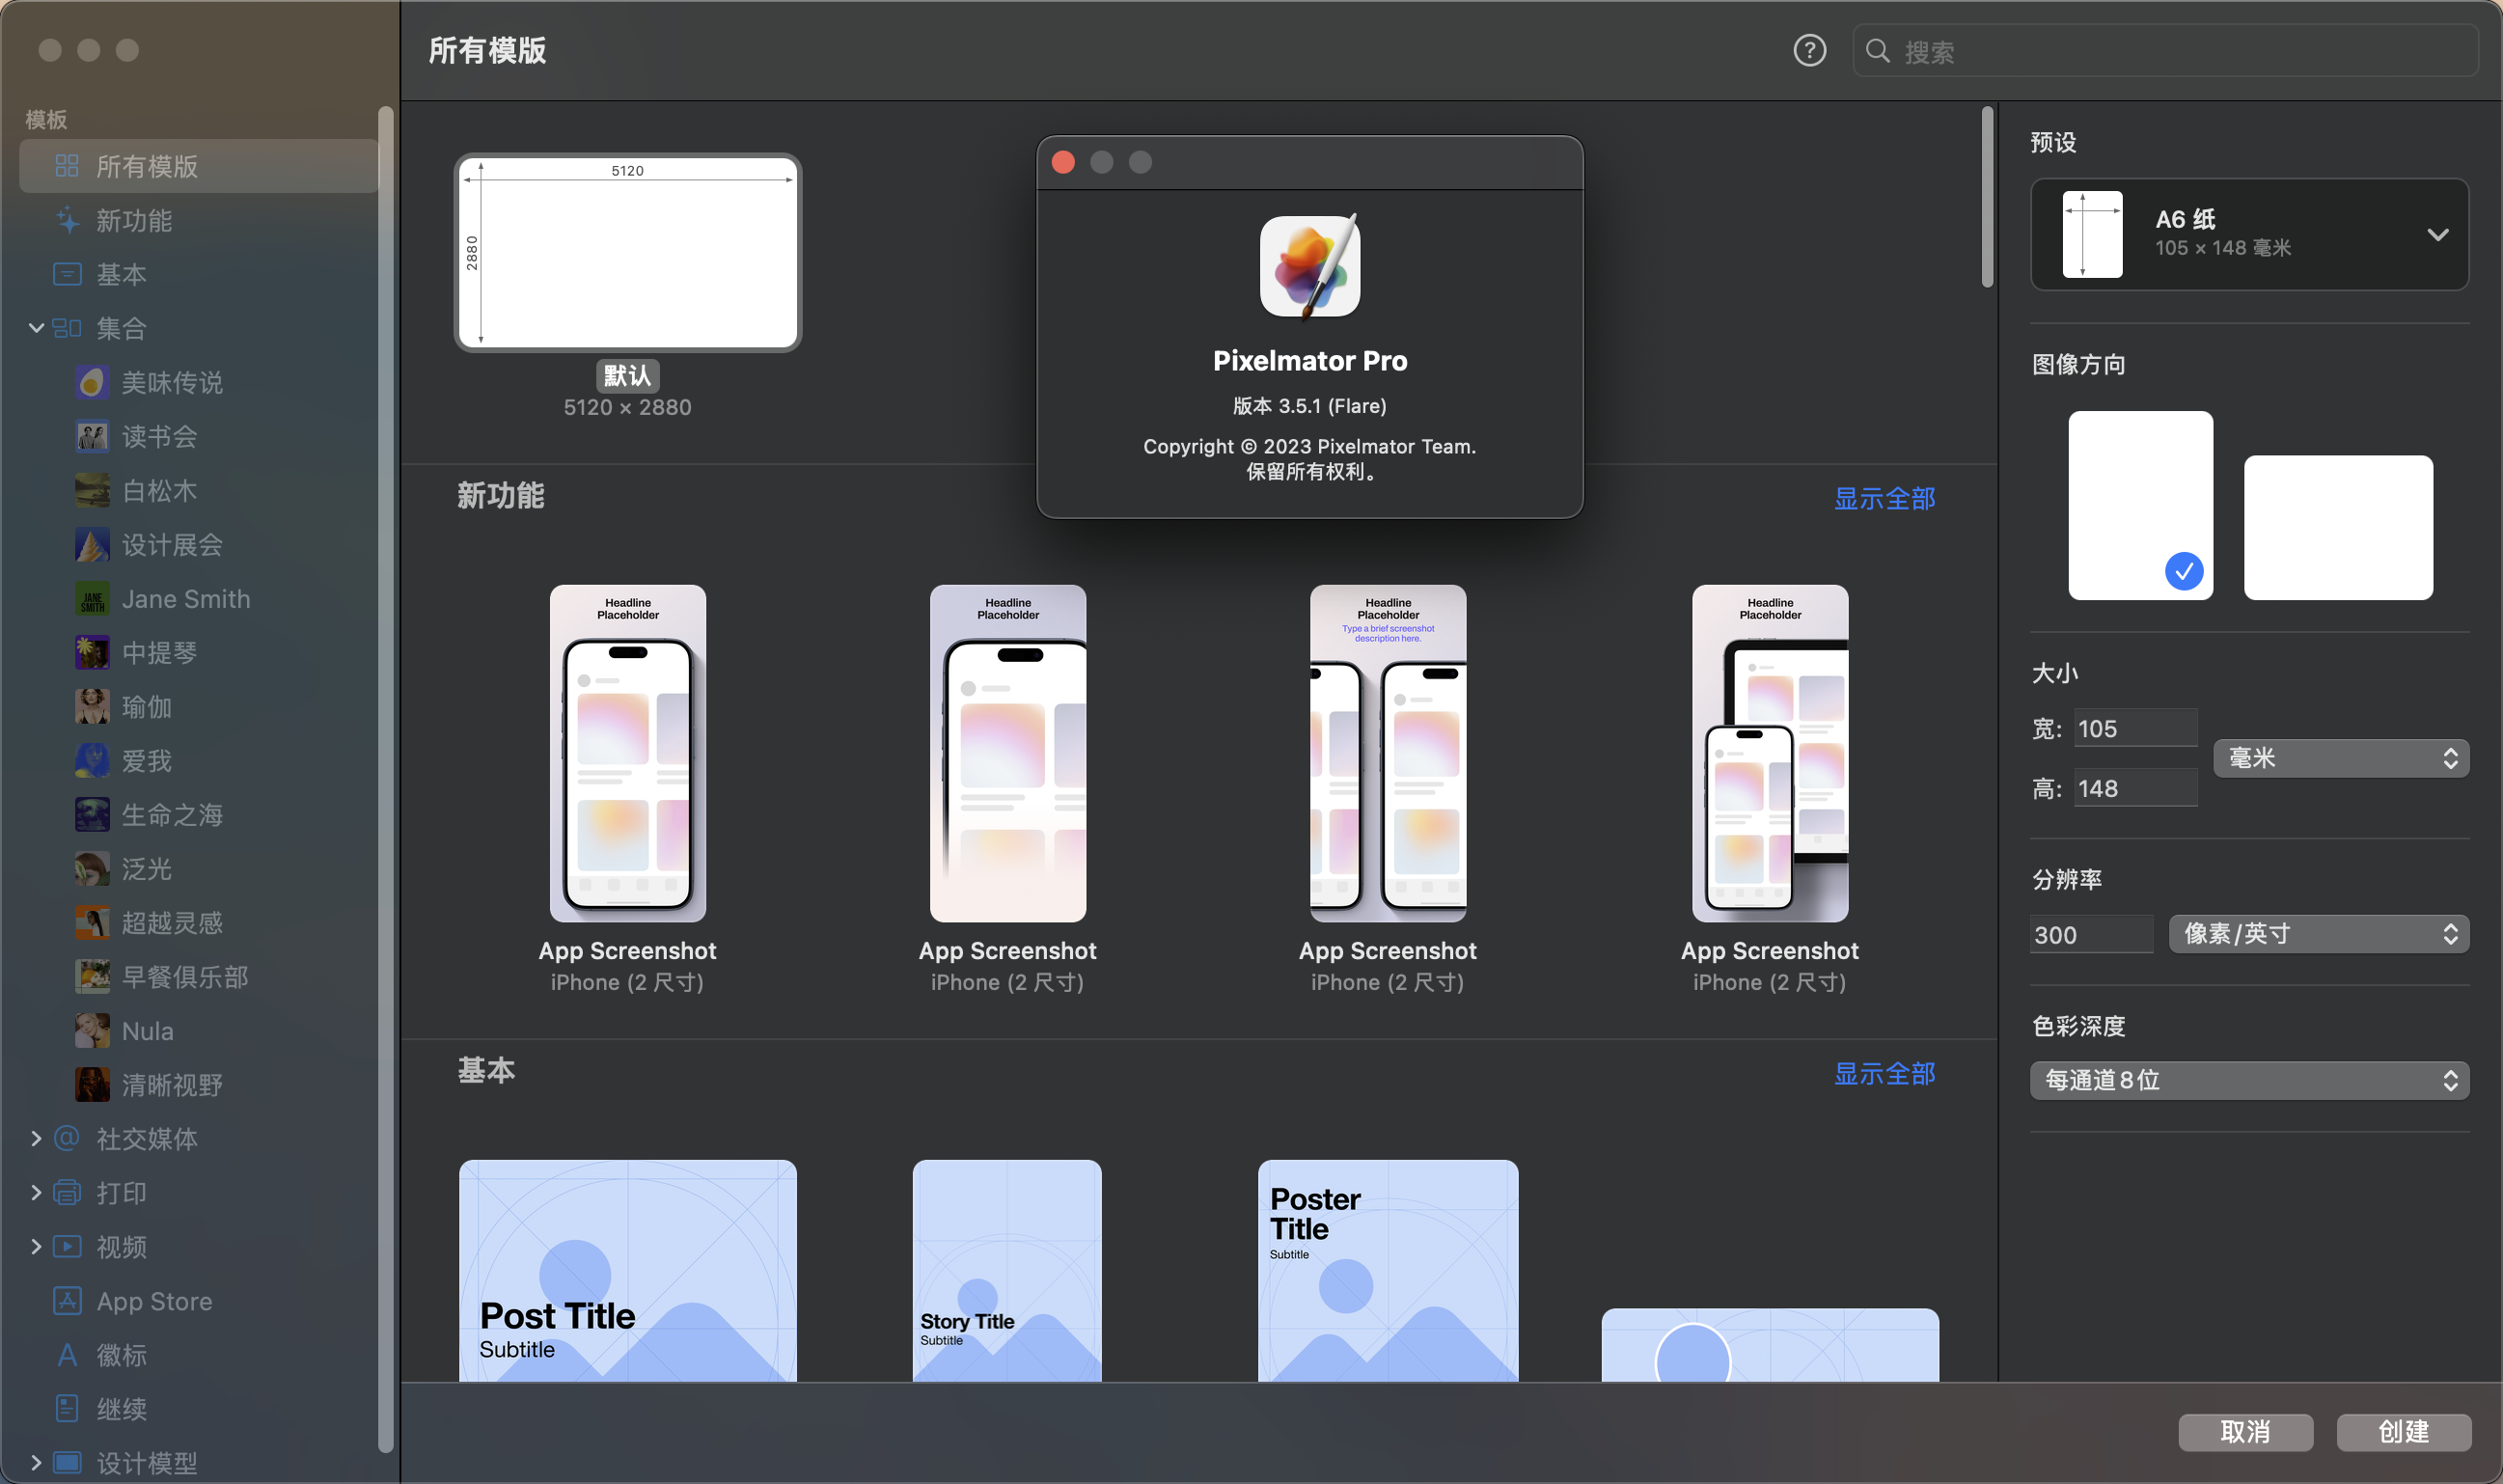Click the 高 height field
Image resolution: width=2503 pixels, height=1484 pixels.
pos(2135,788)
